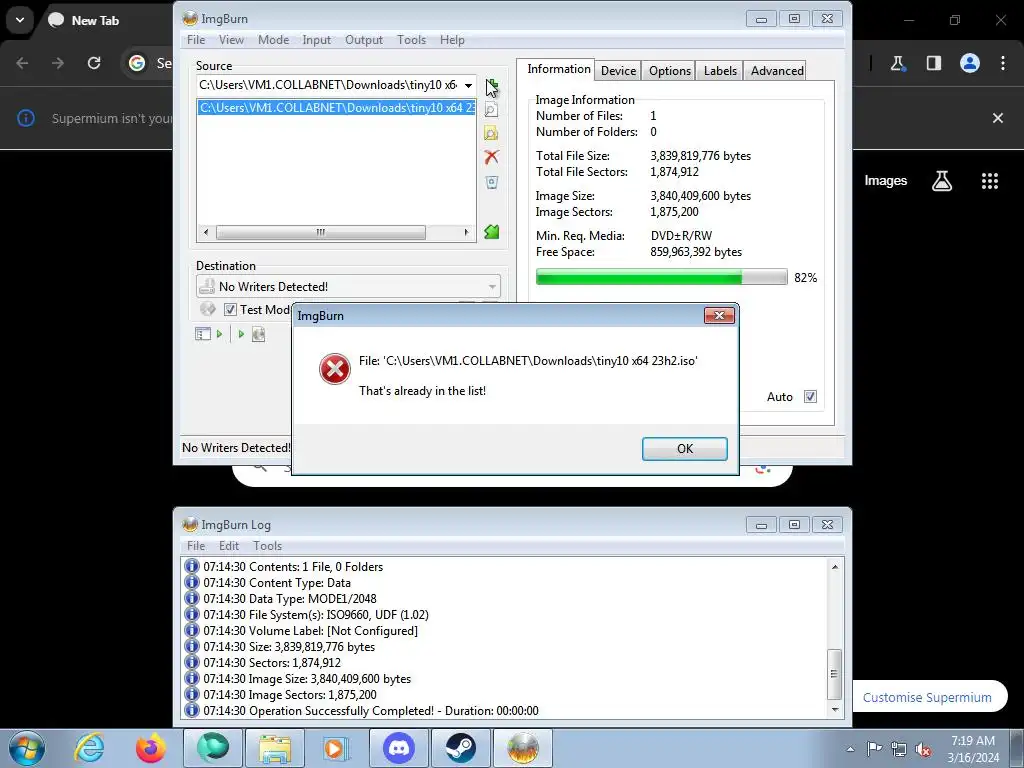Open ImgBurn Mode menu
Screen dimensions: 1024x768
pos(273,40)
